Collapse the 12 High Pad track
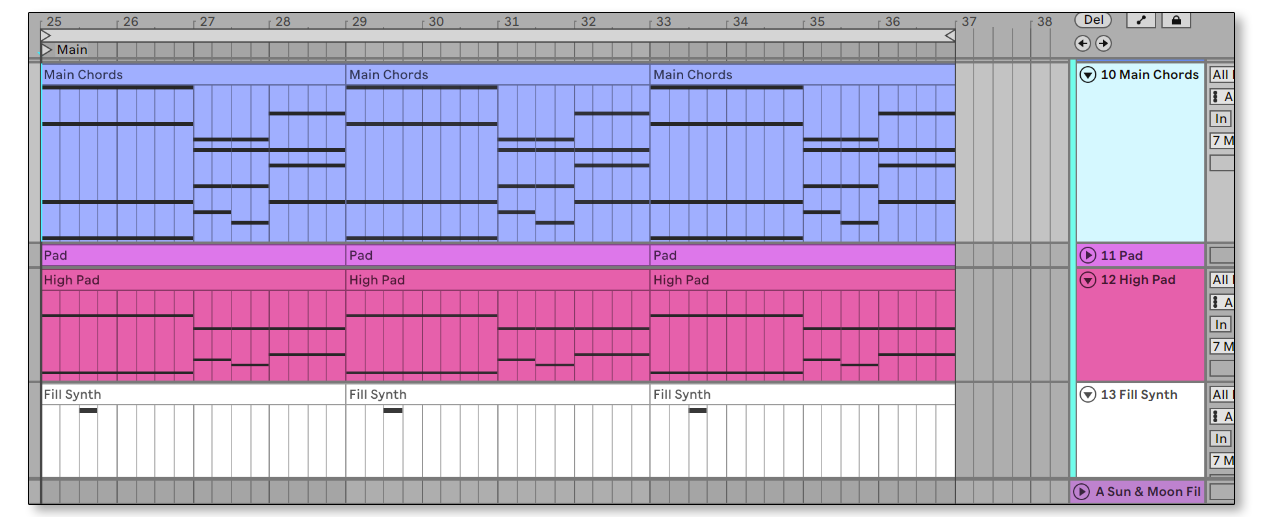Screen dimensions: 1263x517 [x=1088, y=280]
